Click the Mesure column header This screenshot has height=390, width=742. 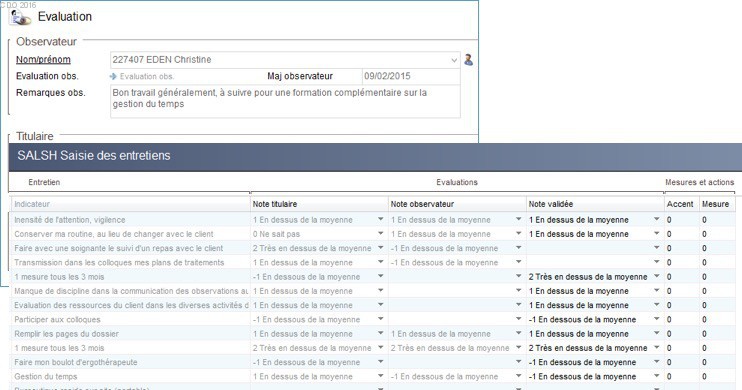(716, 204)
